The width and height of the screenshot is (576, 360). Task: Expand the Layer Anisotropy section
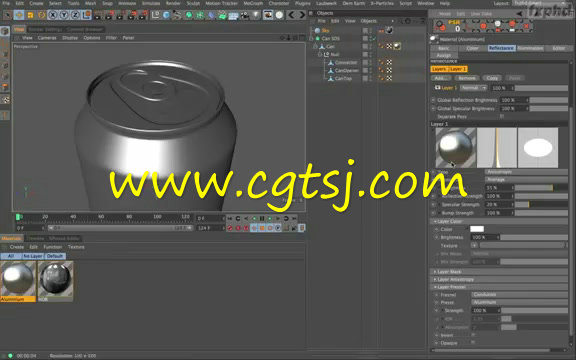[x=498, y=280]
